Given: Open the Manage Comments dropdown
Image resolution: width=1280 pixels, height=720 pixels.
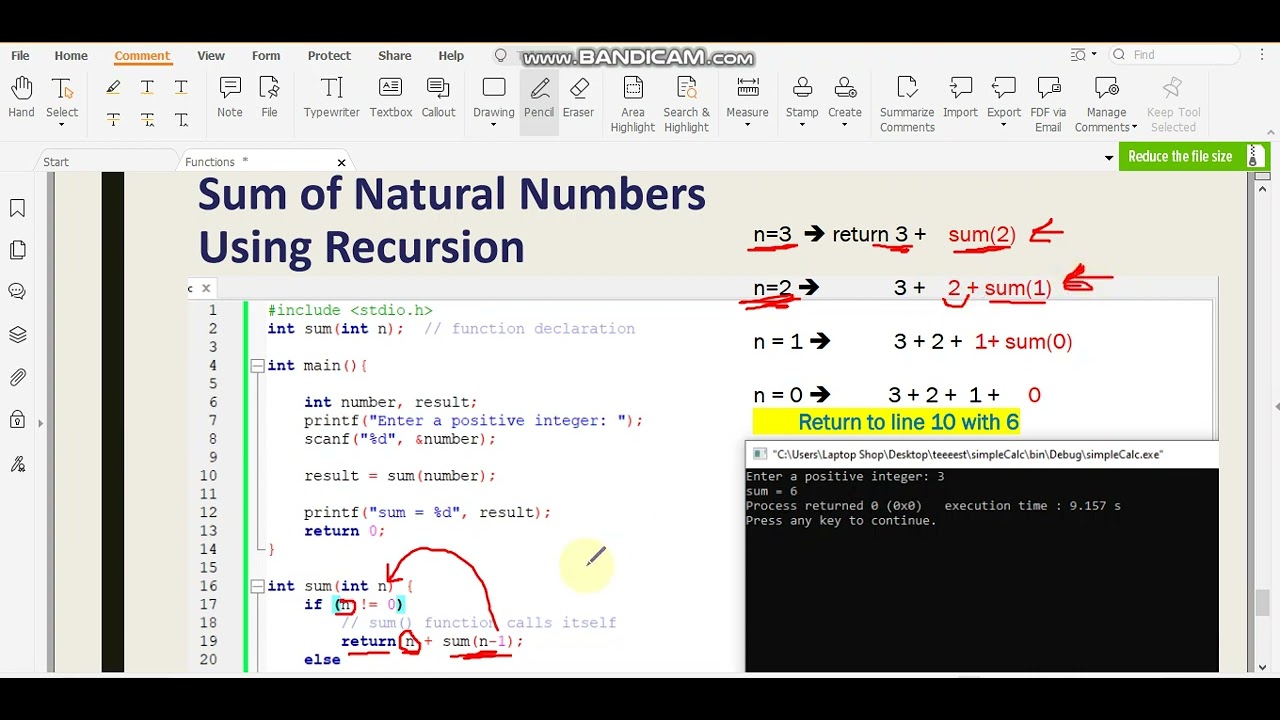Looking at the screenshot, I should [1134, 128].
